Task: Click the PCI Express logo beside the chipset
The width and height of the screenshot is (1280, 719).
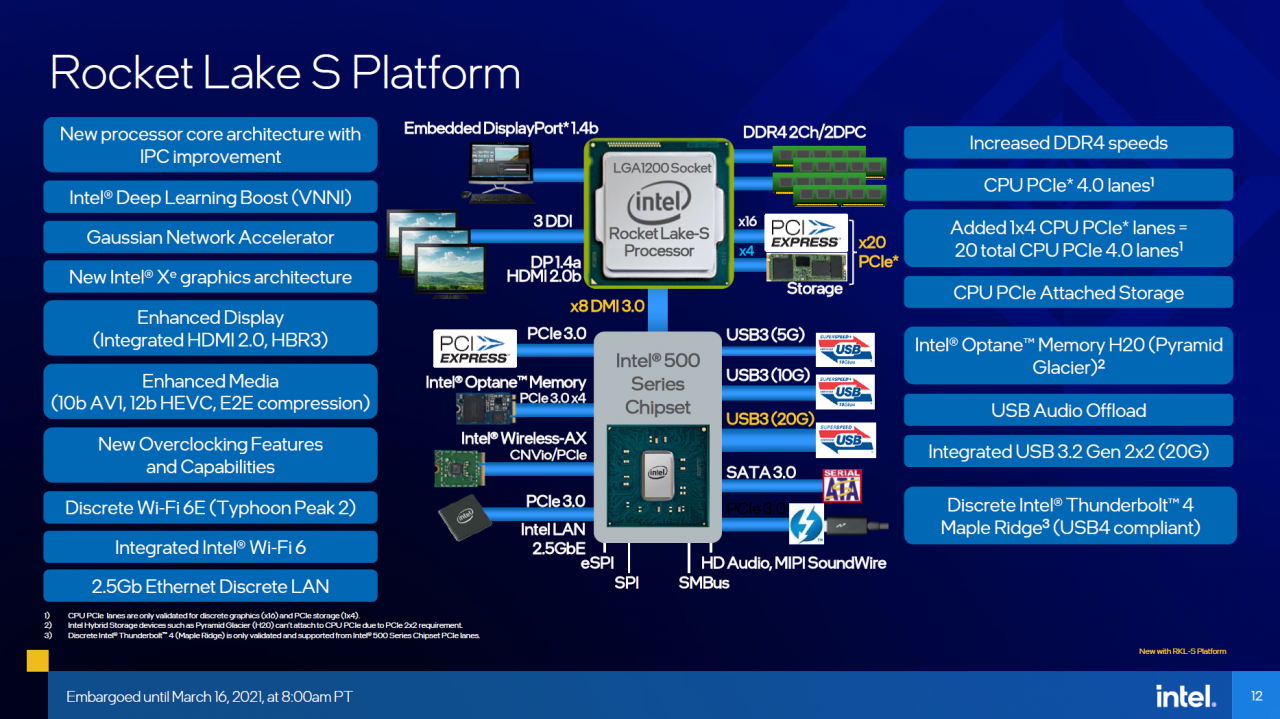Action: point(475,348)
